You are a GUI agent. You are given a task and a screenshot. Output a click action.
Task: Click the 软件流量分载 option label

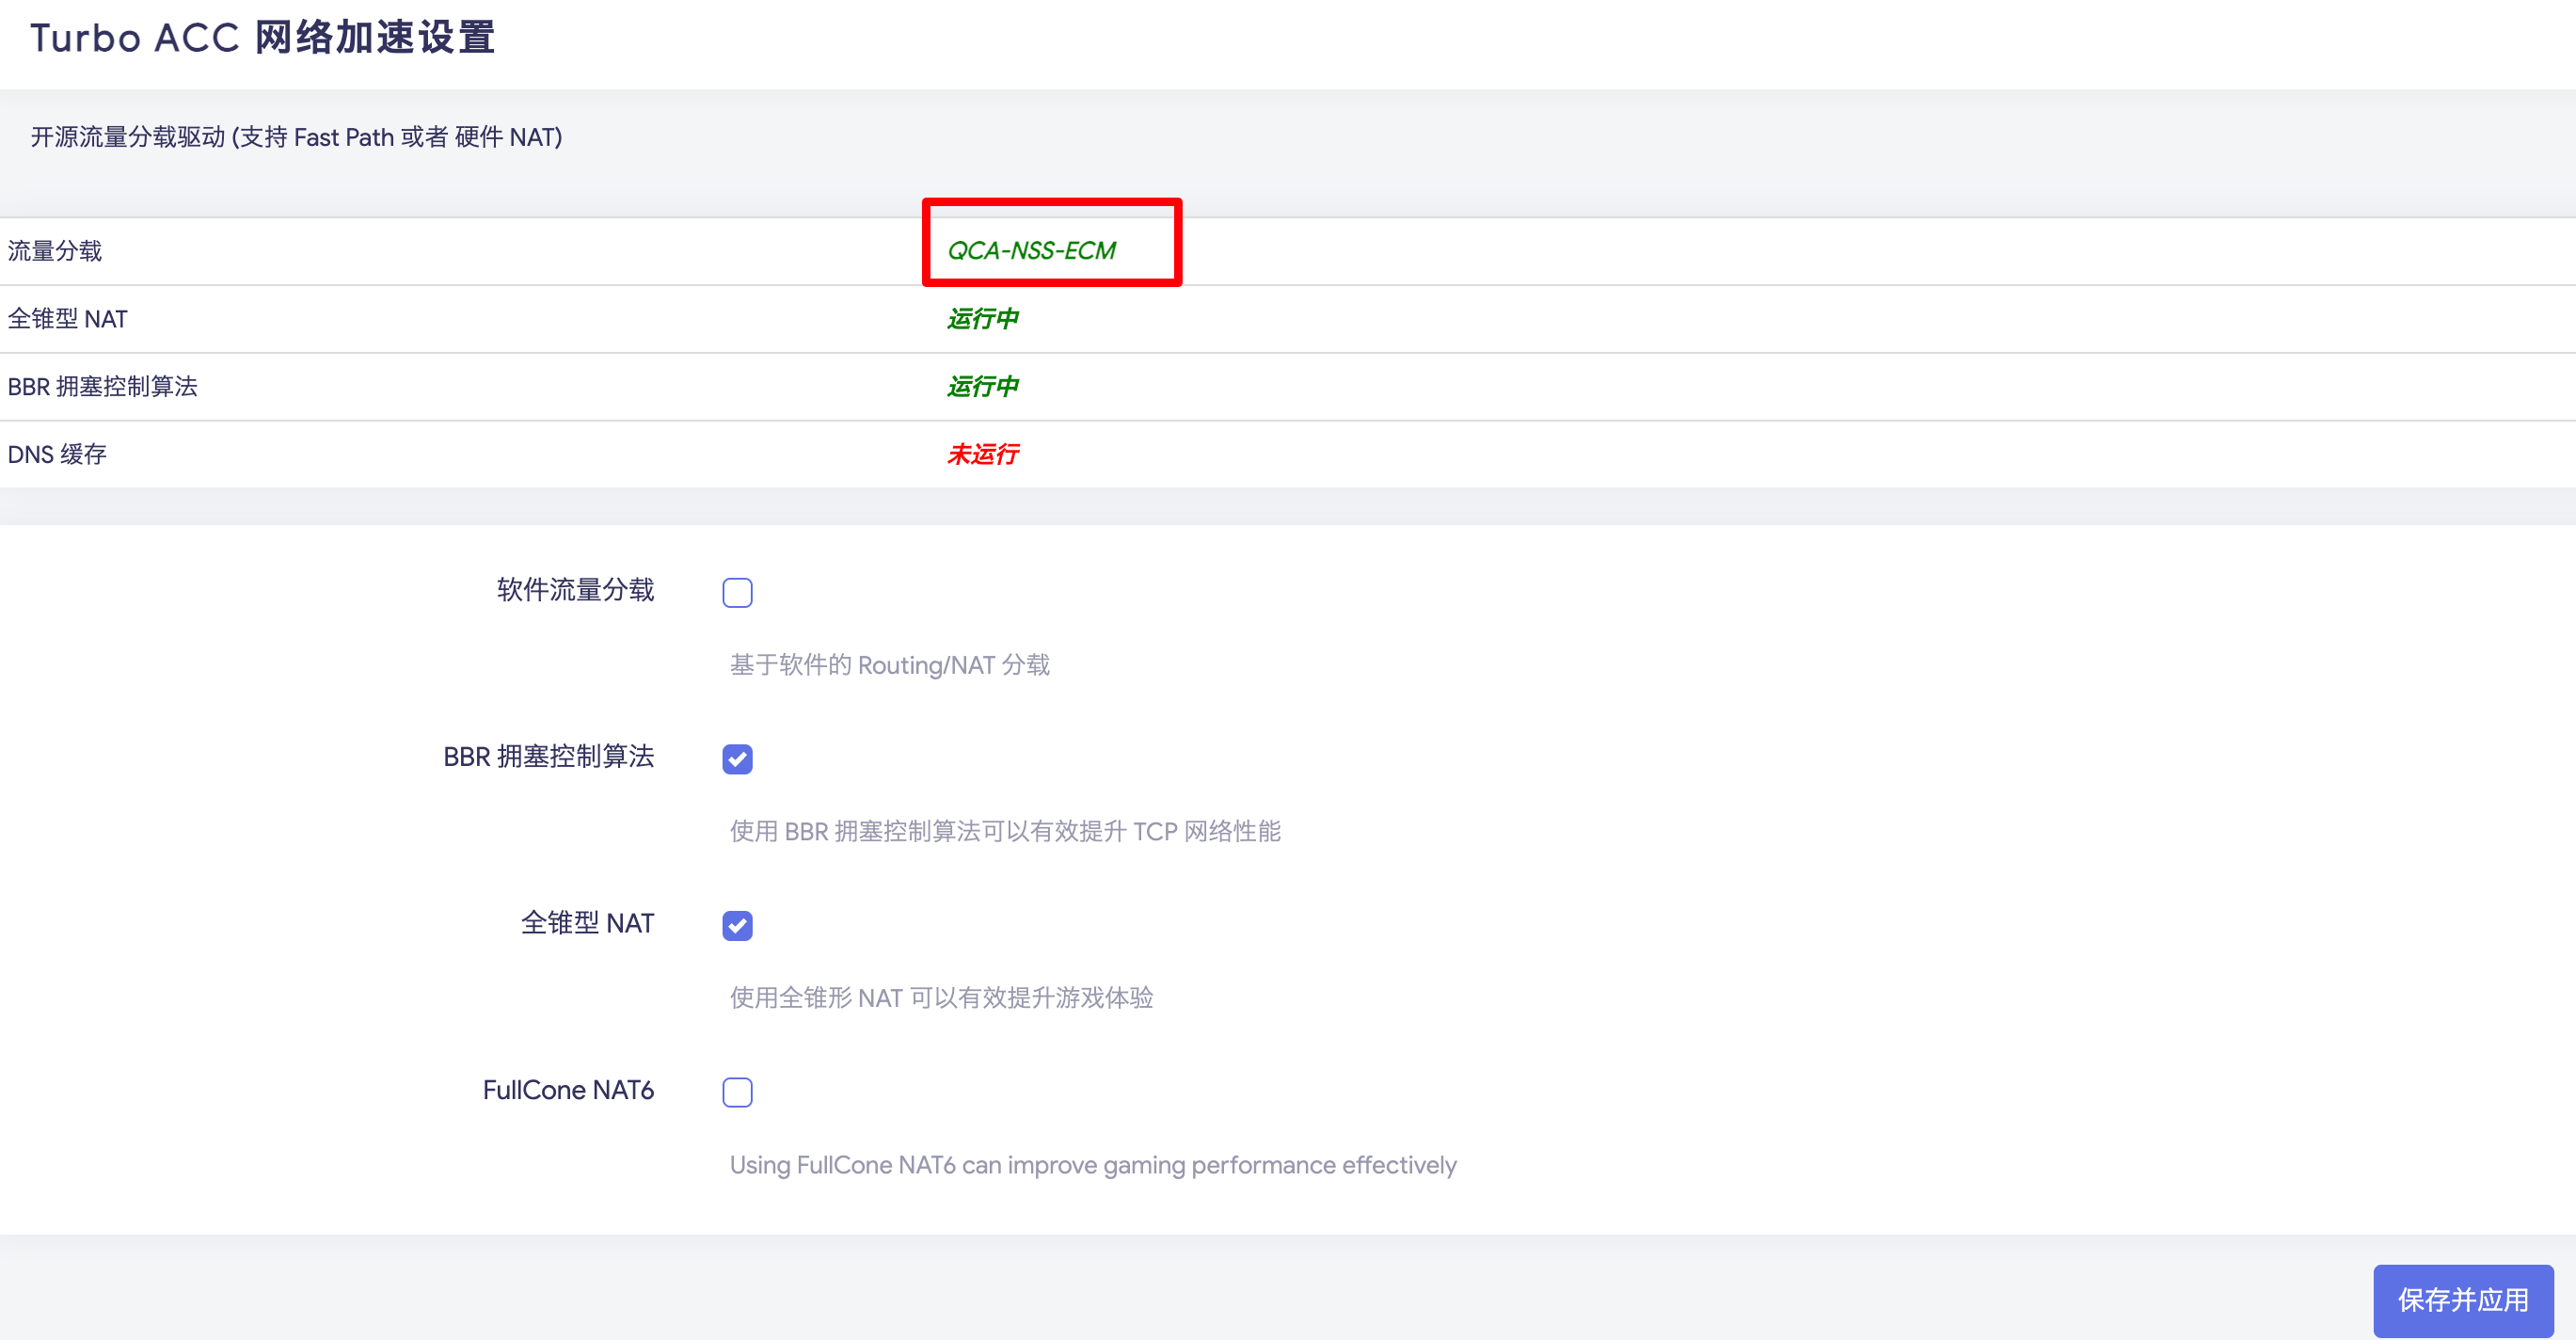[x=575, y=590]
